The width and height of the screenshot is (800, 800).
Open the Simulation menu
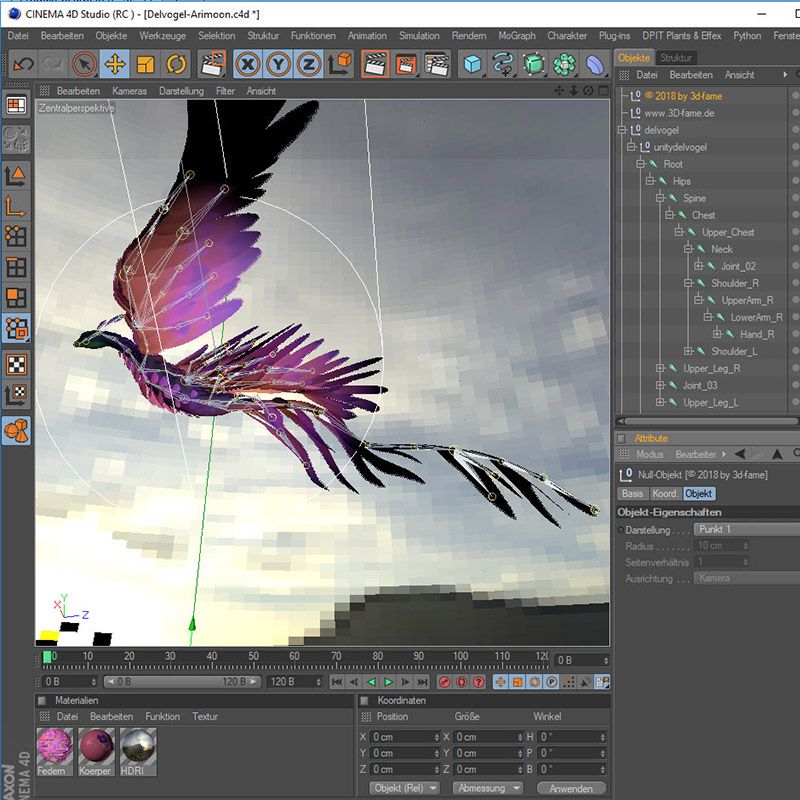coord(419,36)
